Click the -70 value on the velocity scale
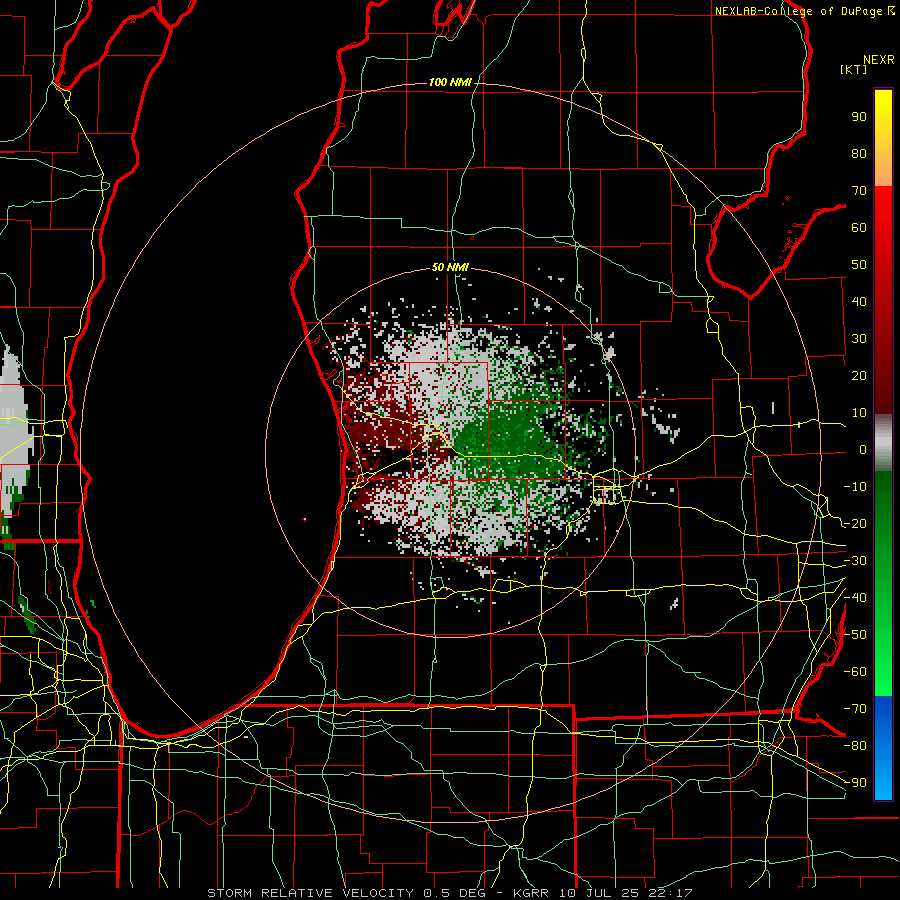This screenshot has width=900, height=900. point(855,709)
